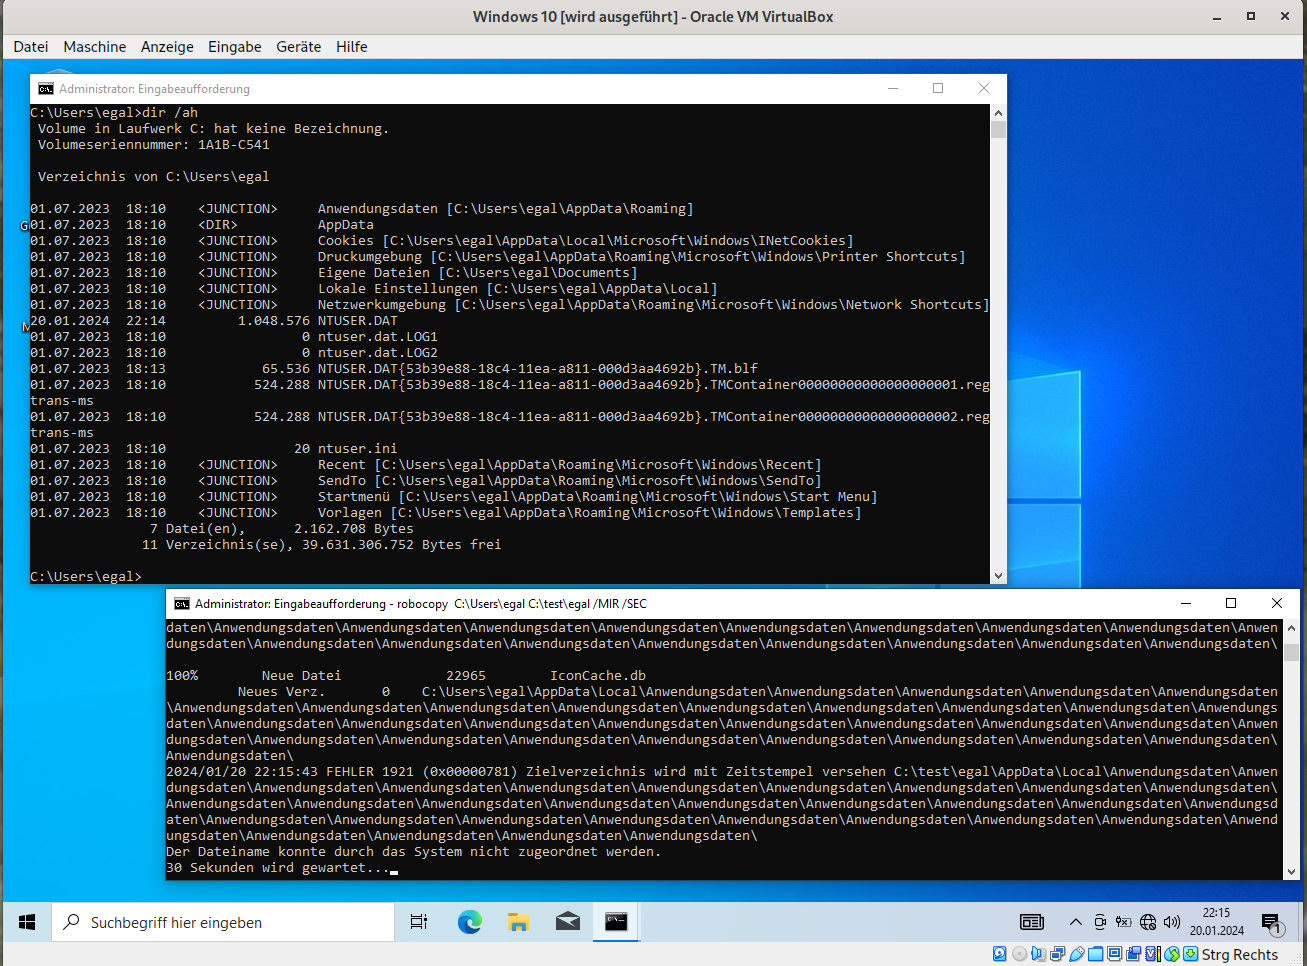Screen dimensions: 1307x966
Task: Click the Windows search box
Action: point(223,922)
